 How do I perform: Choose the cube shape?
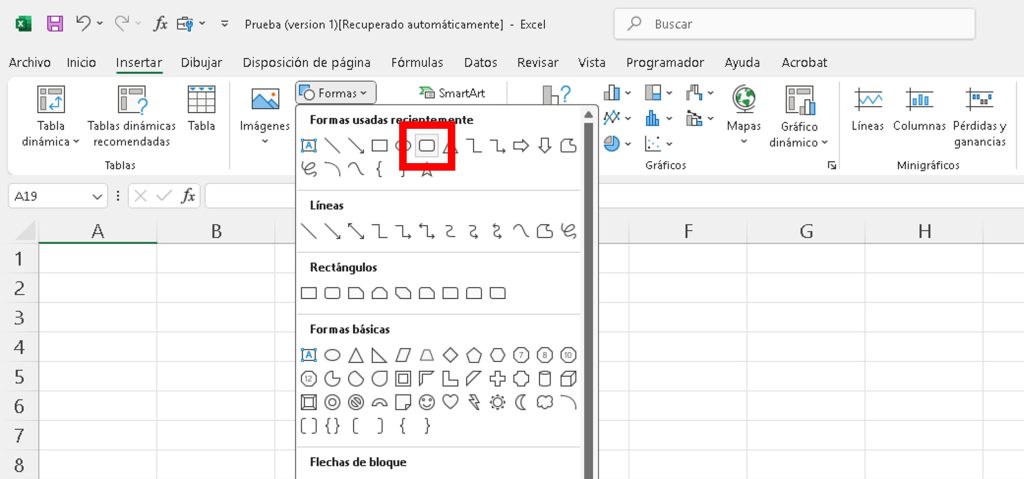click(x=569, y=378)
